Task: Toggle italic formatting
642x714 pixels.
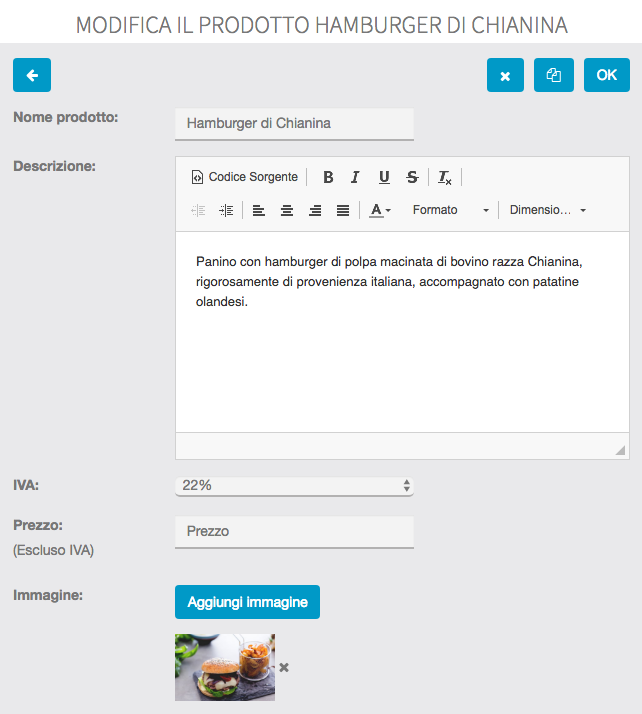Action: [x=355, y=177]
